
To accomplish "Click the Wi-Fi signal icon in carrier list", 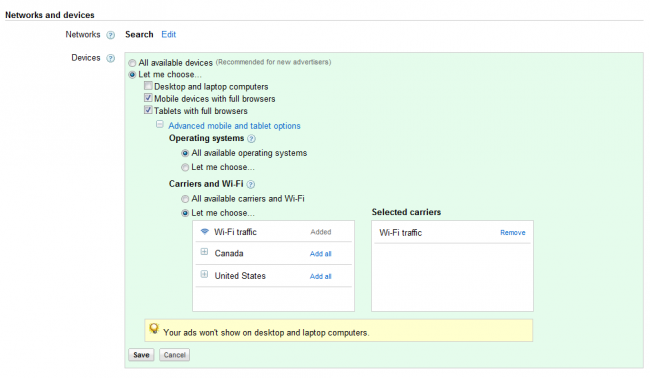I will point(204,232).
